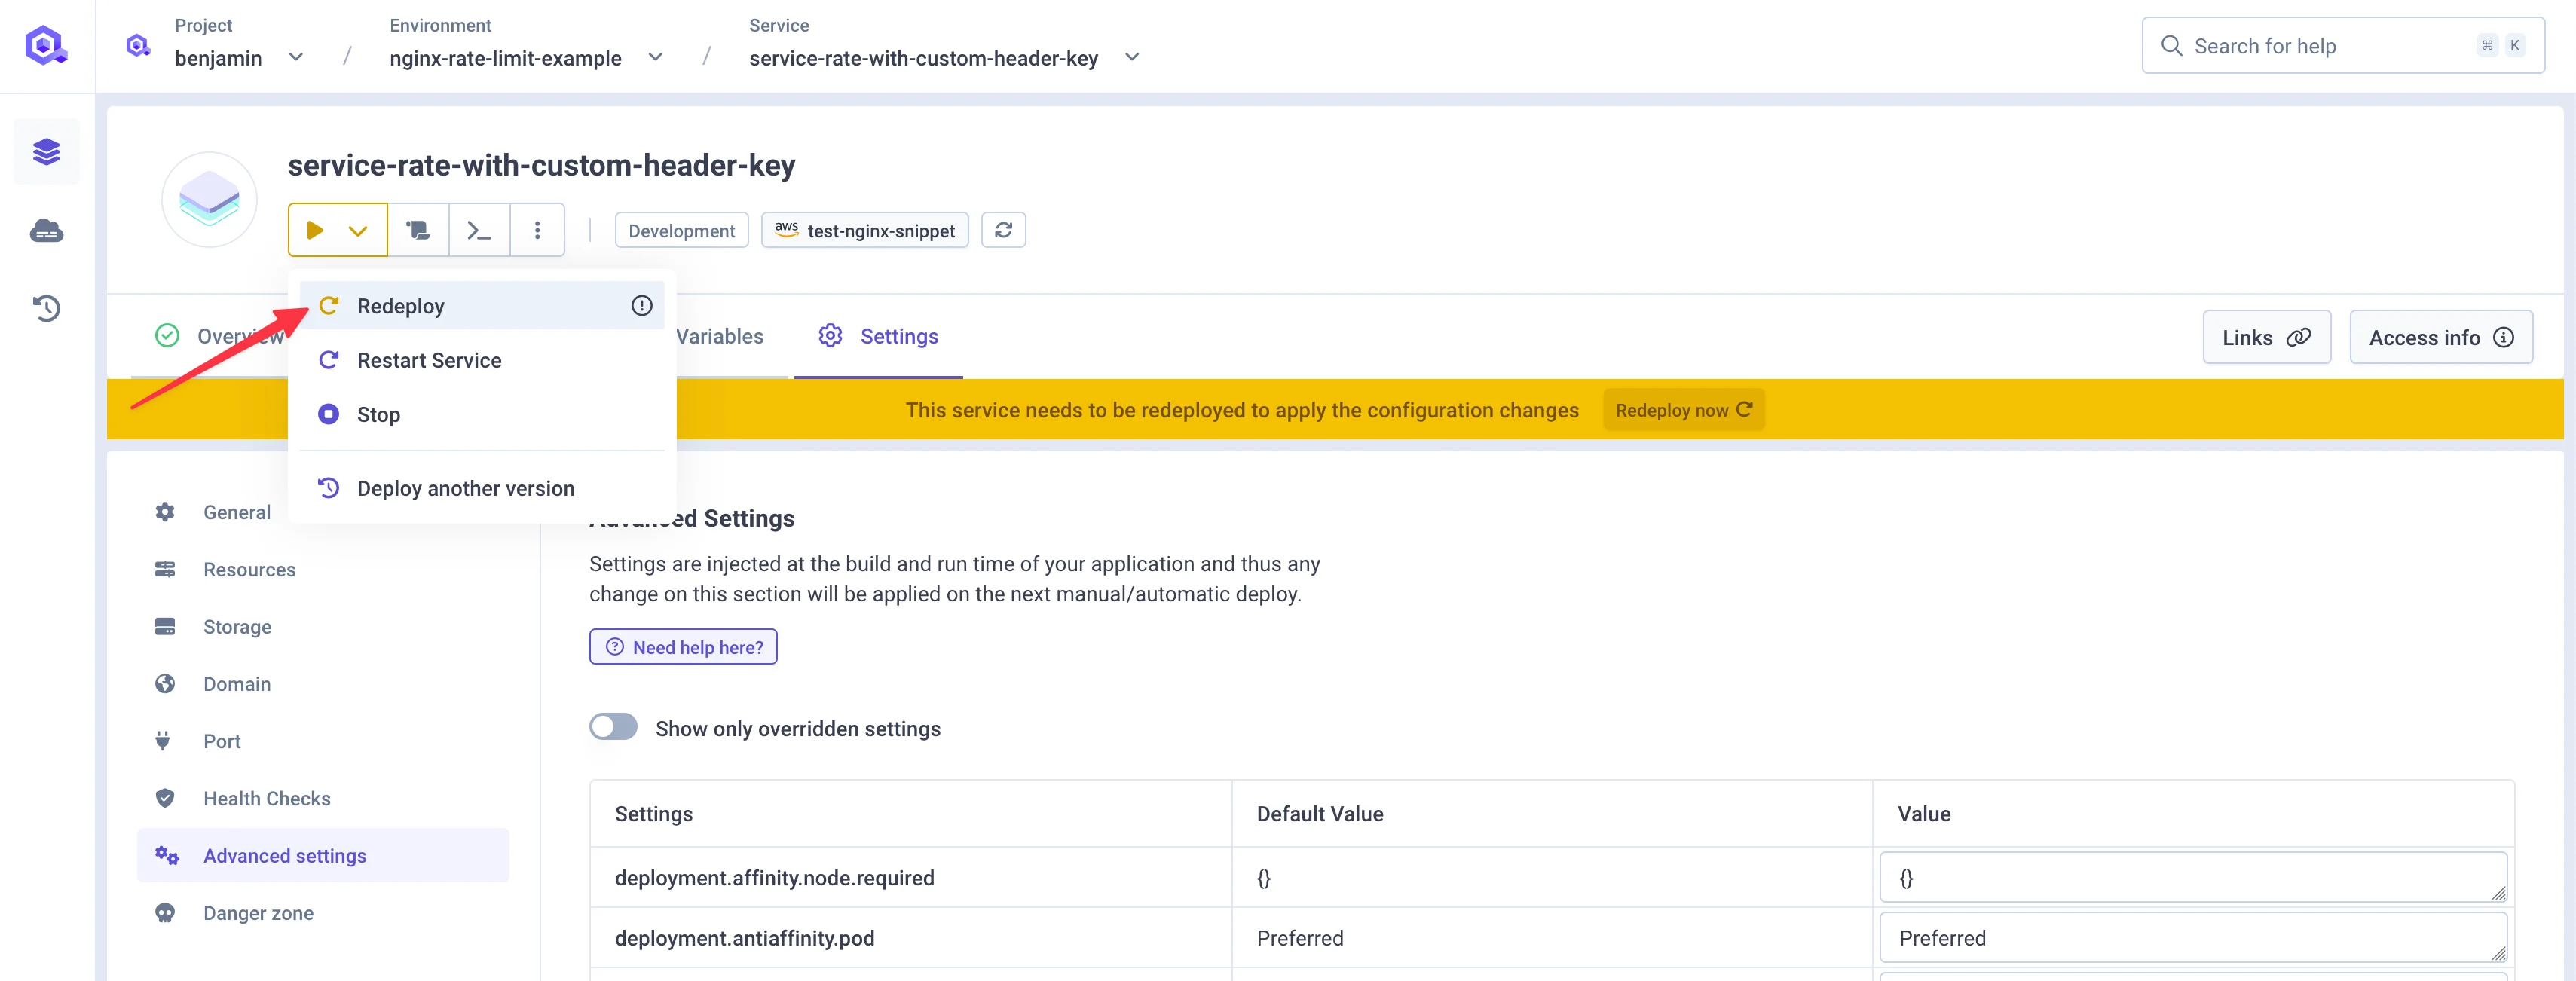This screenshot has width=2576, height=981.
Task: Click the Need help here? link
Action: pyautogui.click(x=683, y=647)
